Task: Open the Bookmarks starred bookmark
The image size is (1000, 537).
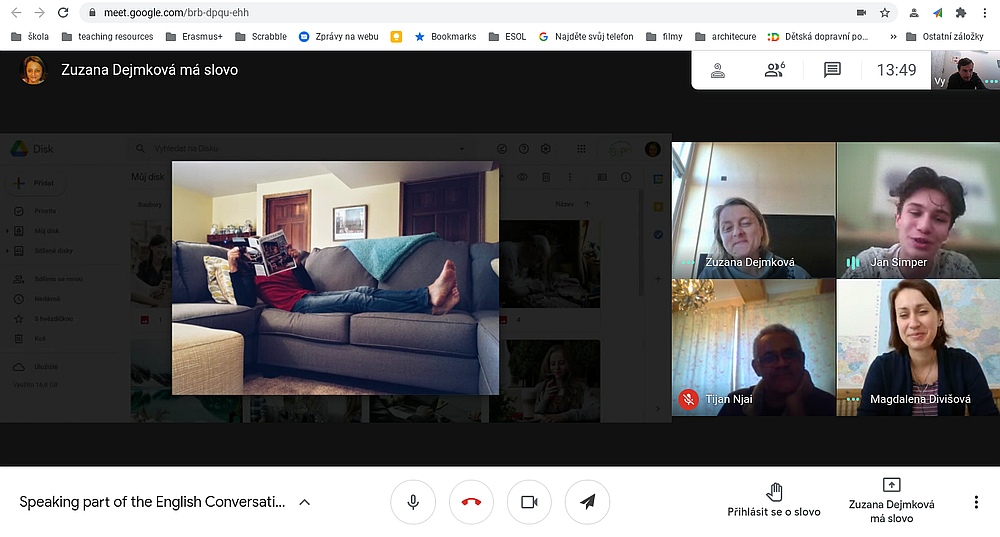Action: (x=446, y=36)
